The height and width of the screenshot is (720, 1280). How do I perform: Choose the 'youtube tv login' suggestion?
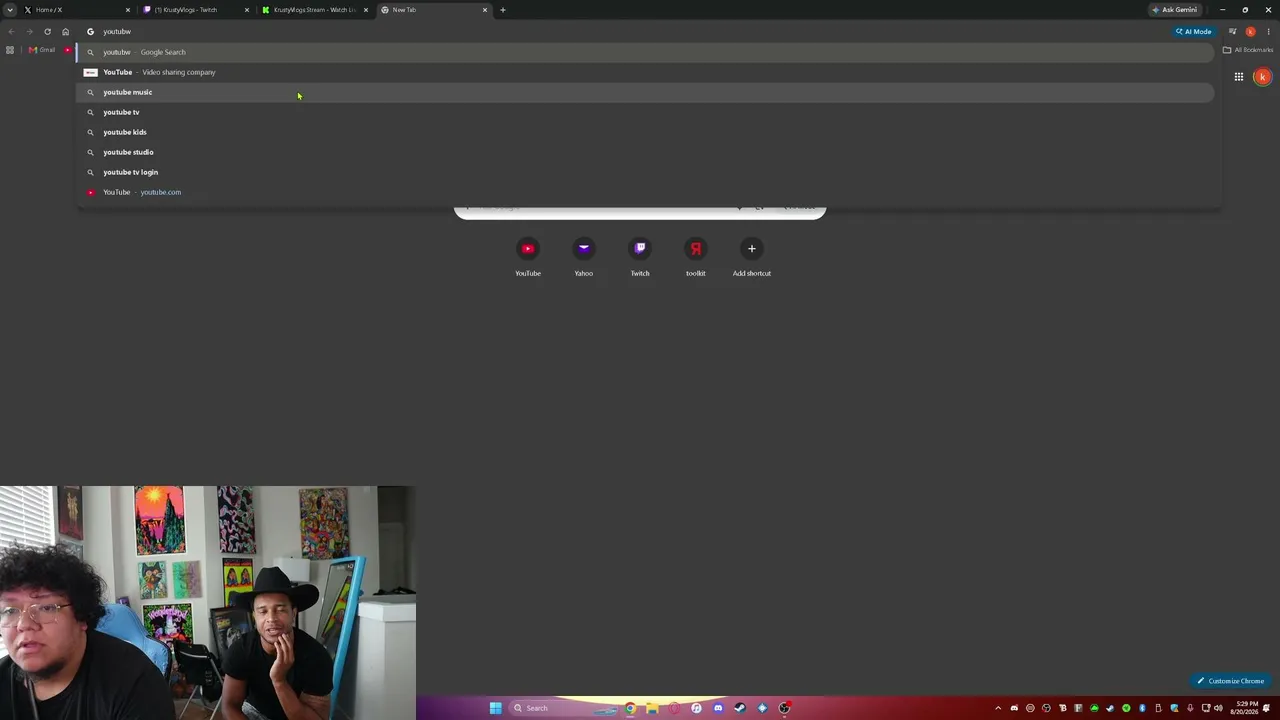[x=646, y=172]
